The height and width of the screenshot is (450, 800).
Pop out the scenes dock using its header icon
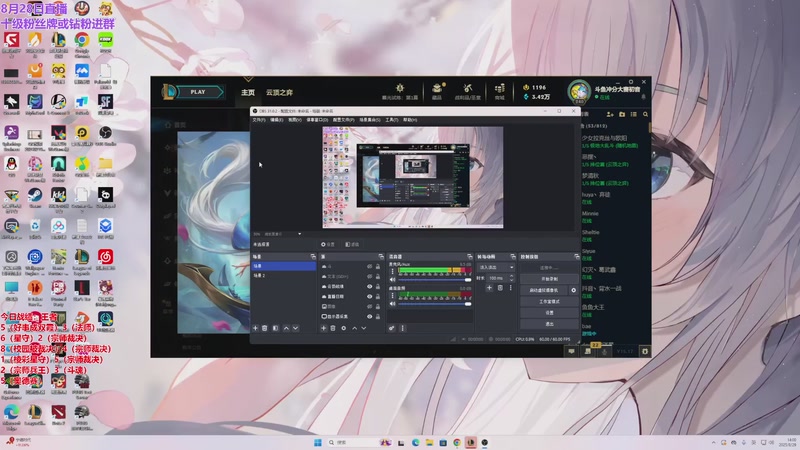click(313, 257)
